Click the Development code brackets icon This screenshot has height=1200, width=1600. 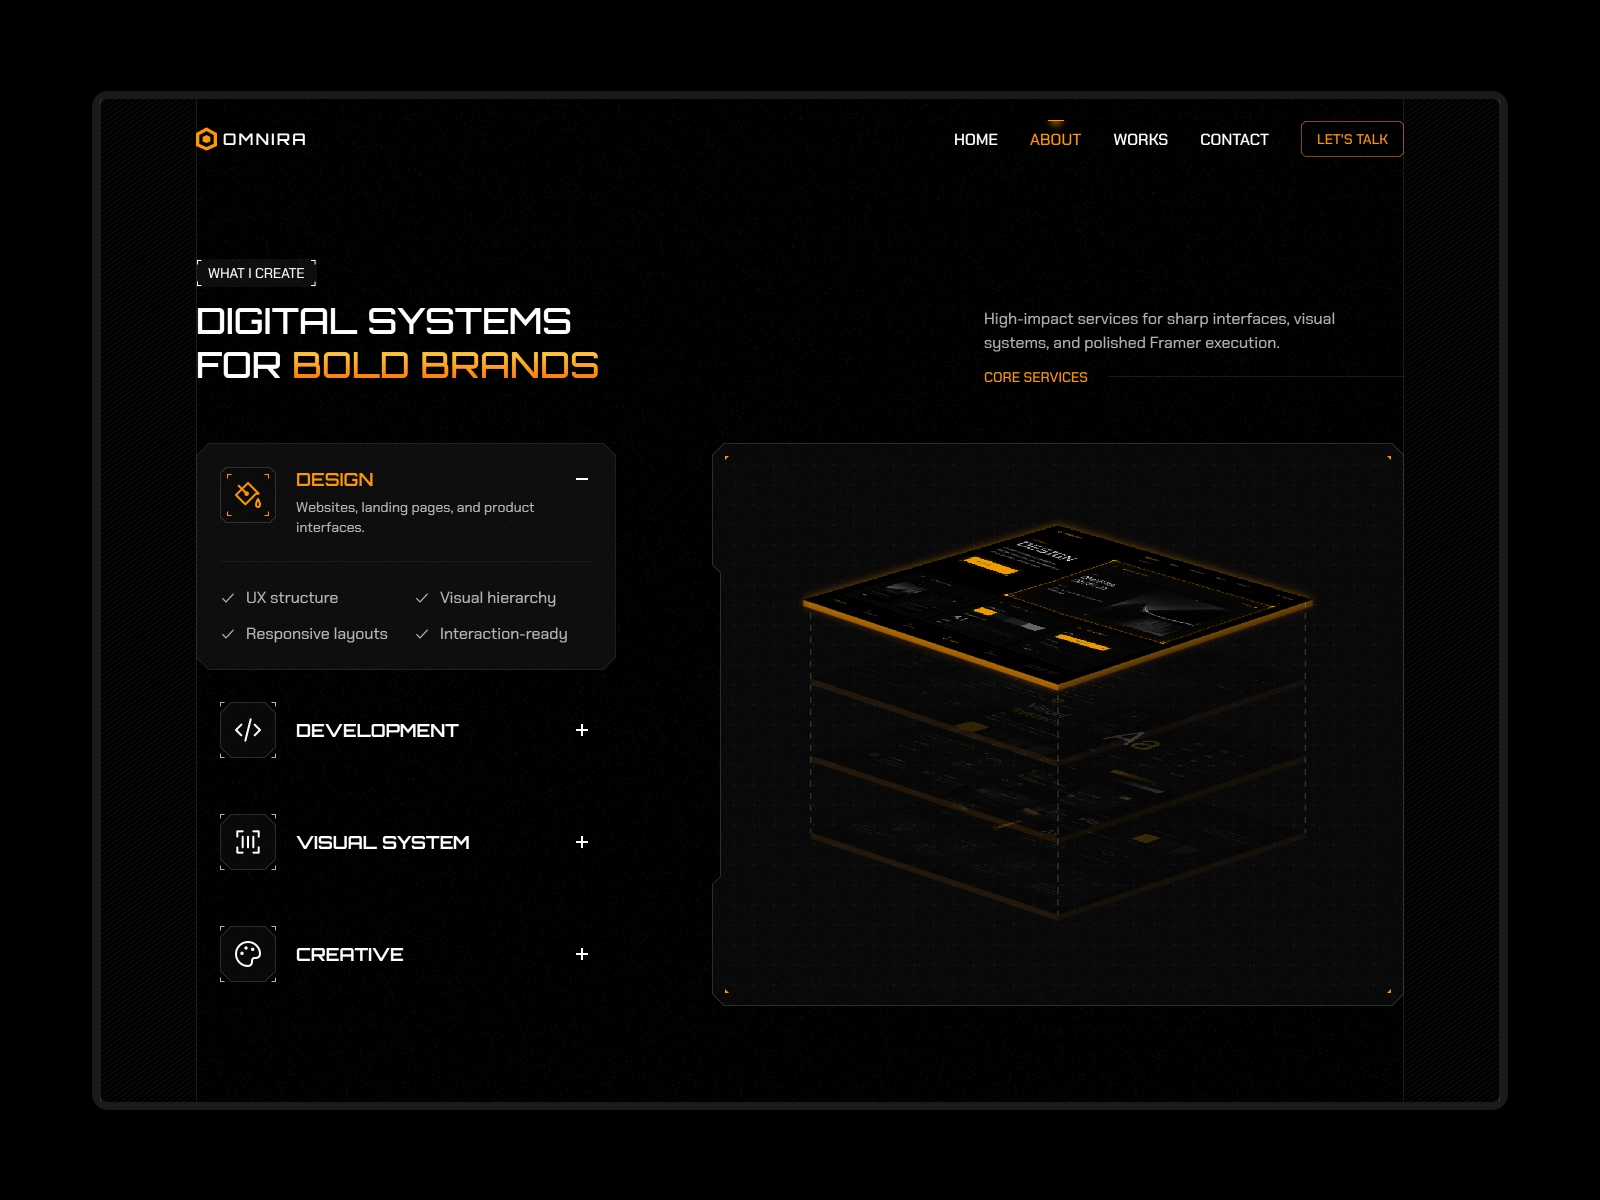click(x=248, y=730)
